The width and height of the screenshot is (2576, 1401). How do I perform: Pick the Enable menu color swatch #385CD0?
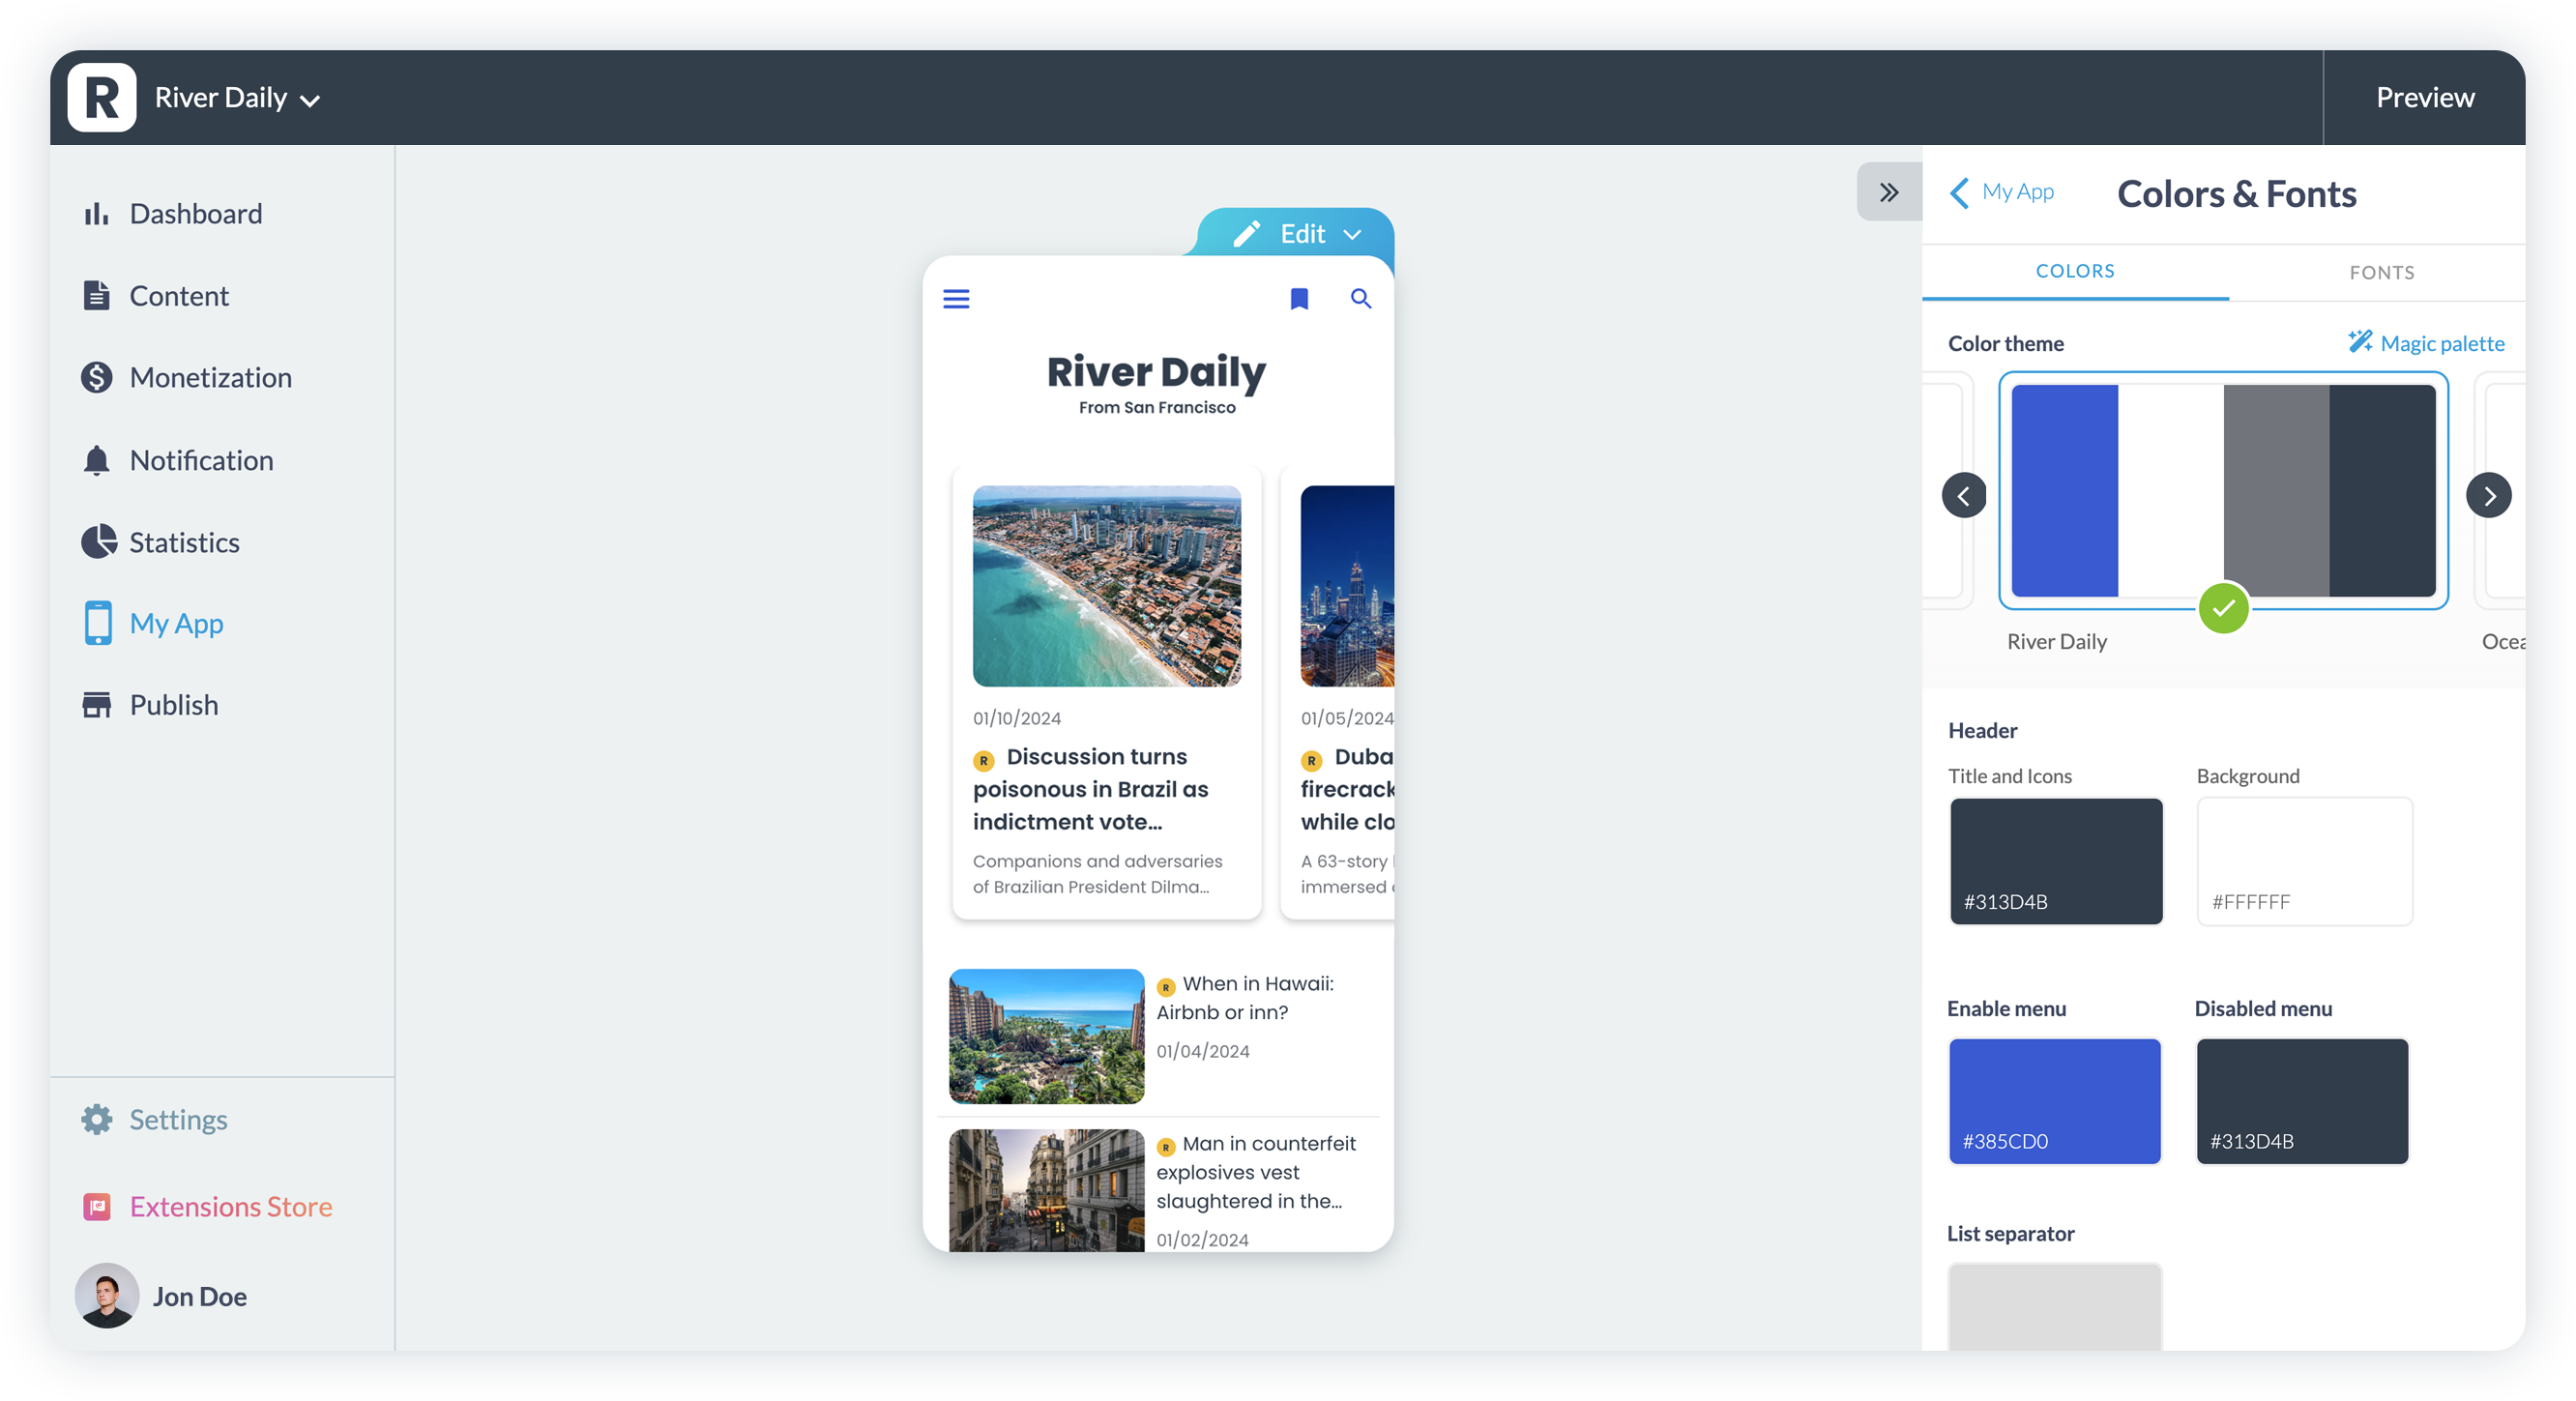[2054, 1100]
